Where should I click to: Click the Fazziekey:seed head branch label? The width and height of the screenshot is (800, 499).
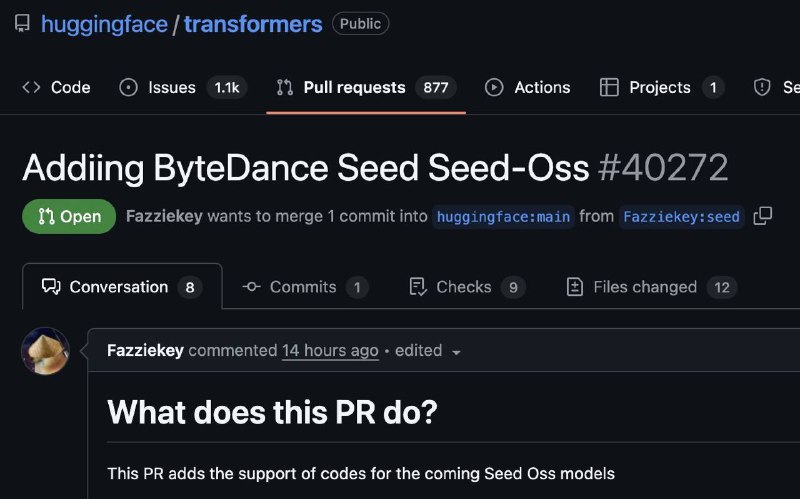point(681,217)
